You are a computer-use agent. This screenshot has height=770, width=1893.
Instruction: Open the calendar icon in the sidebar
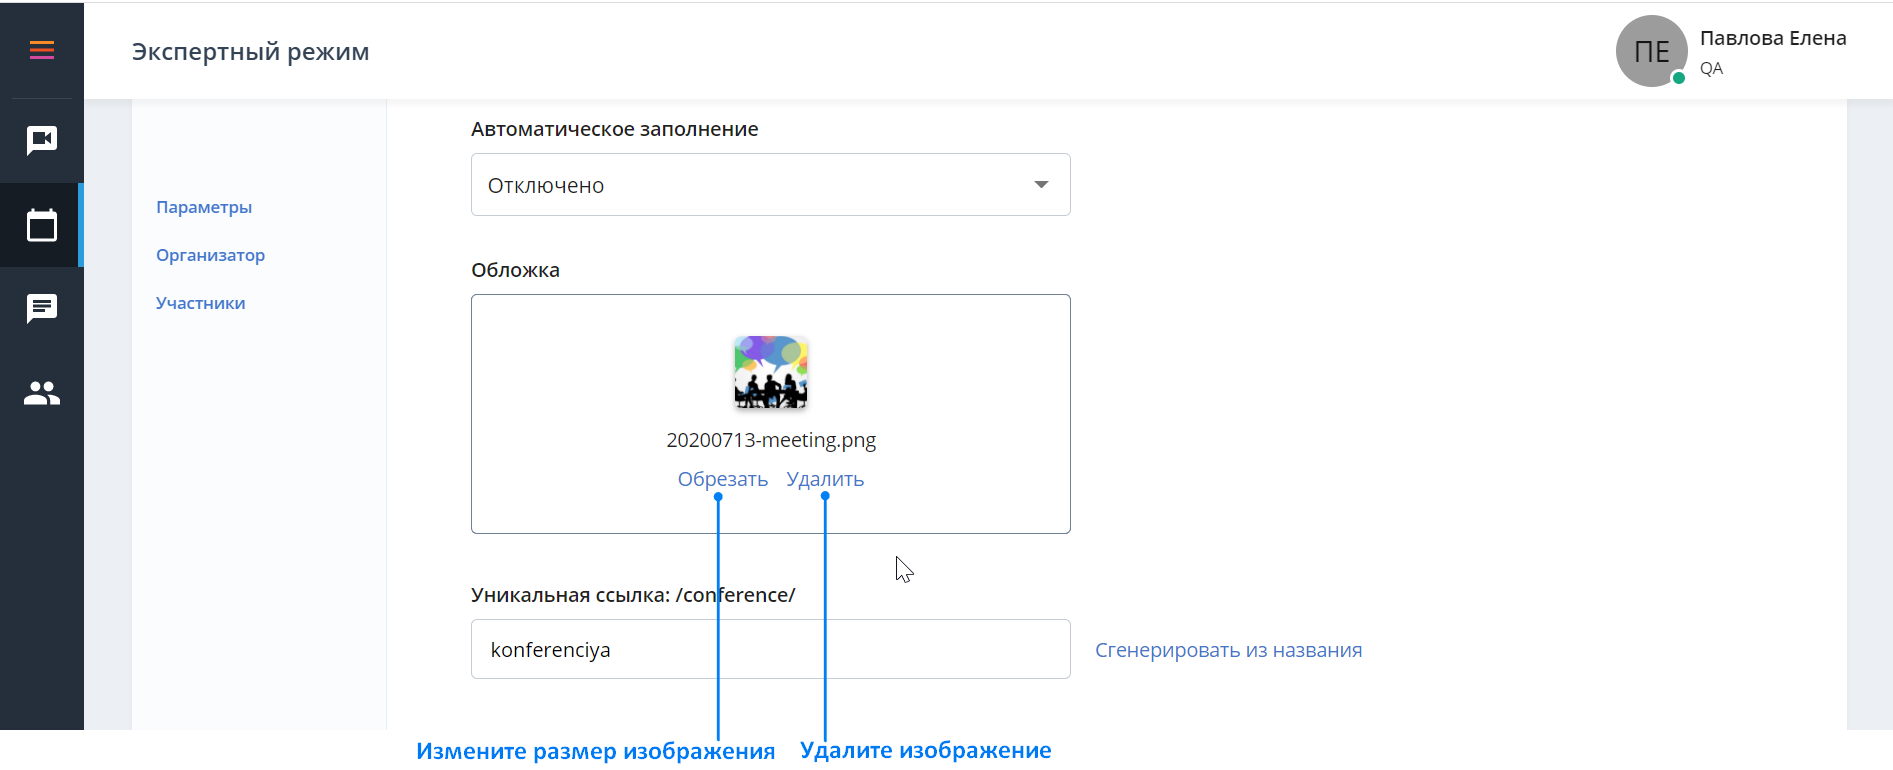(42, 225)
